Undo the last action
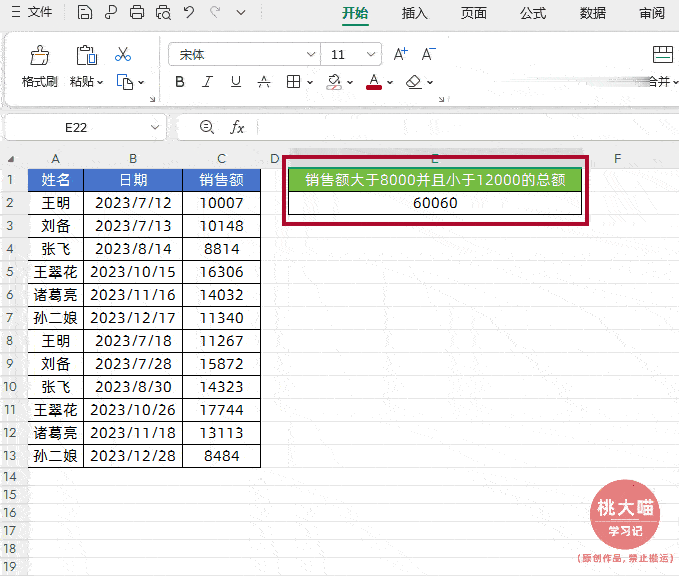The height and width of the screenshot is (576, 679). click(189, 12)
